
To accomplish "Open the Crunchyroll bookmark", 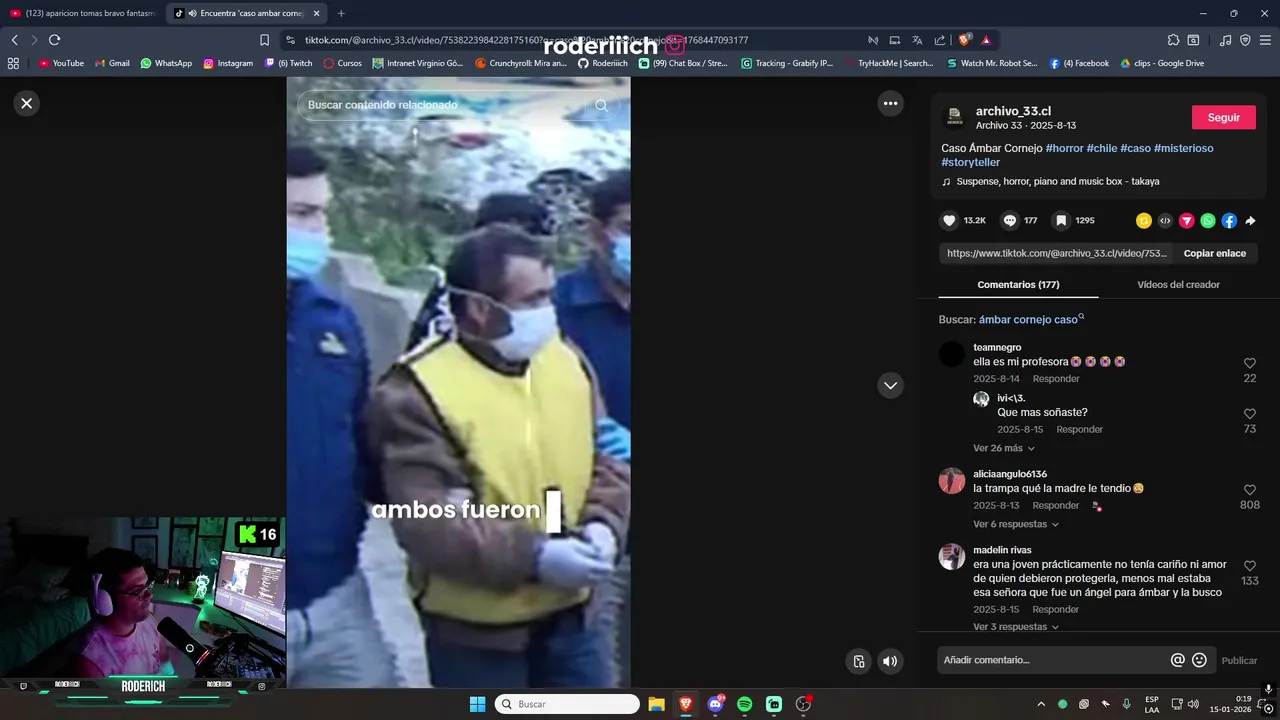I will click(521, 63).
